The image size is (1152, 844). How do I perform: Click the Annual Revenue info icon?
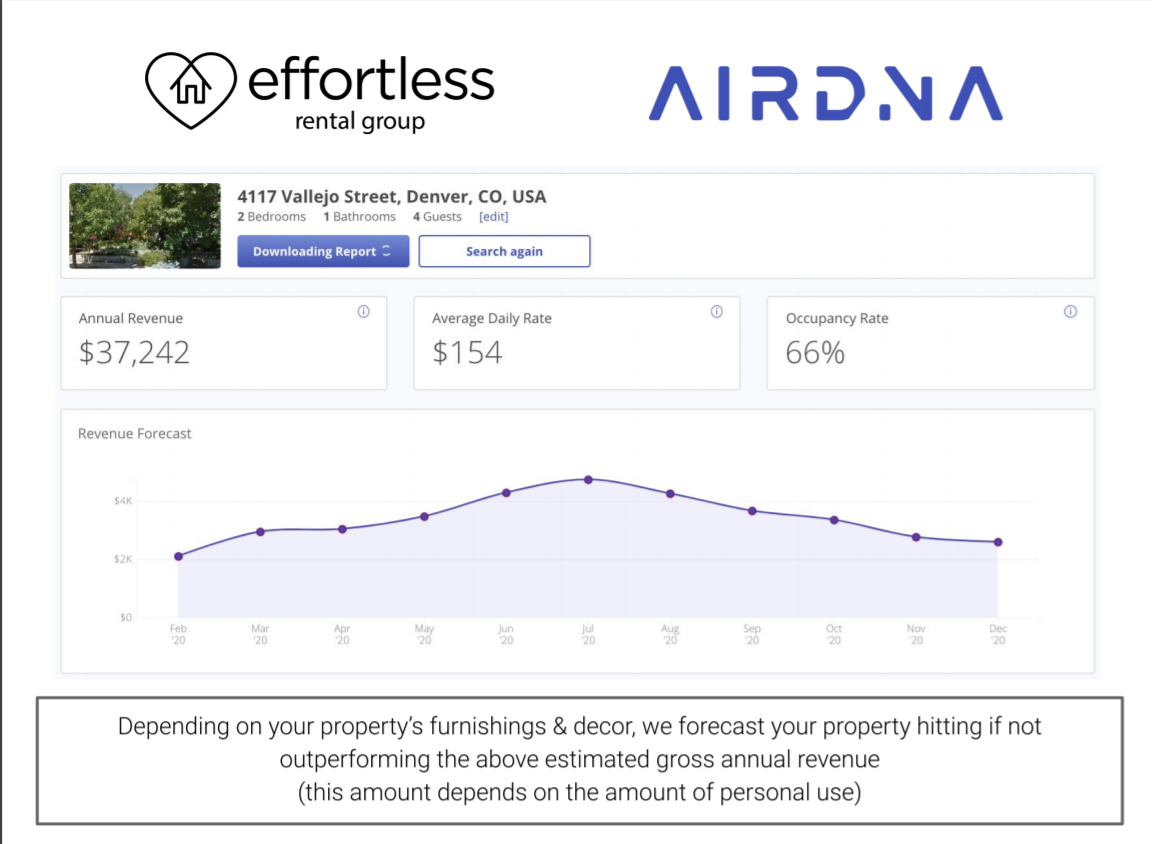[364, 311]
